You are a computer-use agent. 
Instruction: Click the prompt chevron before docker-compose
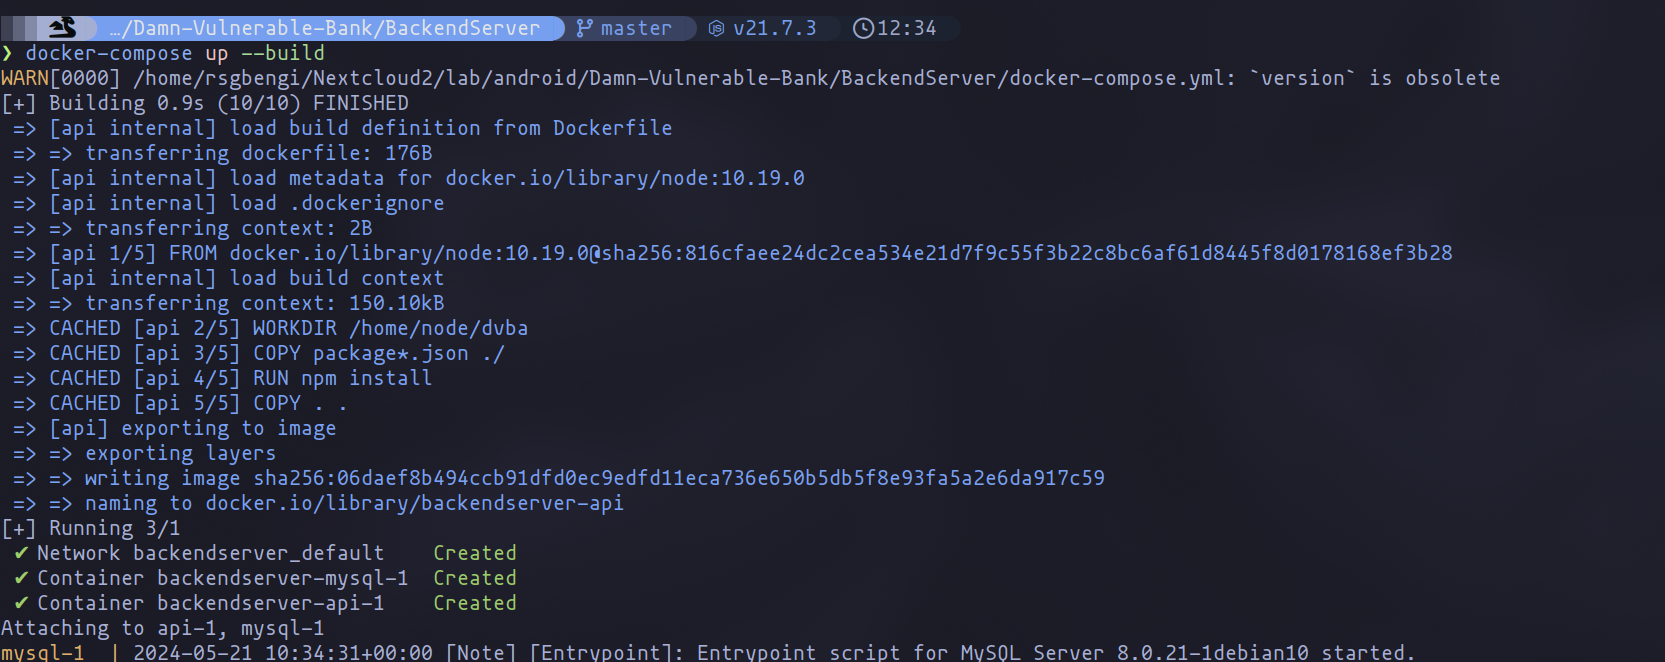(x=8, y=53)
